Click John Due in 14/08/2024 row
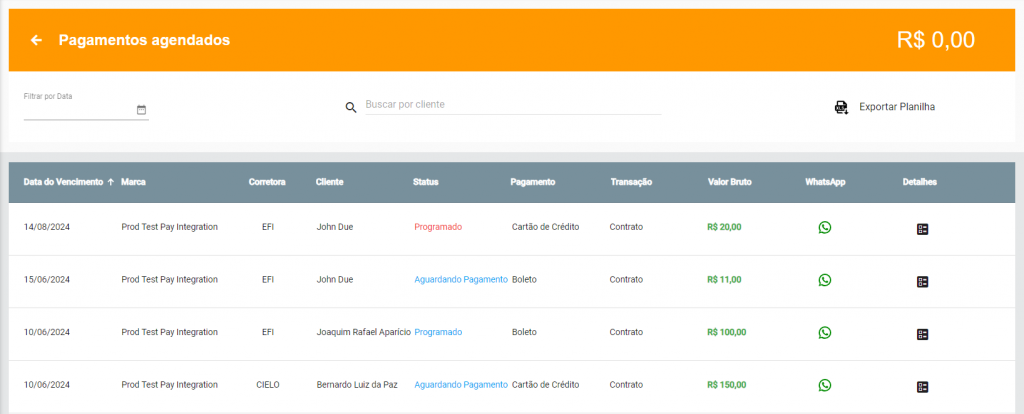Viewport: 1024px width, 414px height. tap(334, 227)
